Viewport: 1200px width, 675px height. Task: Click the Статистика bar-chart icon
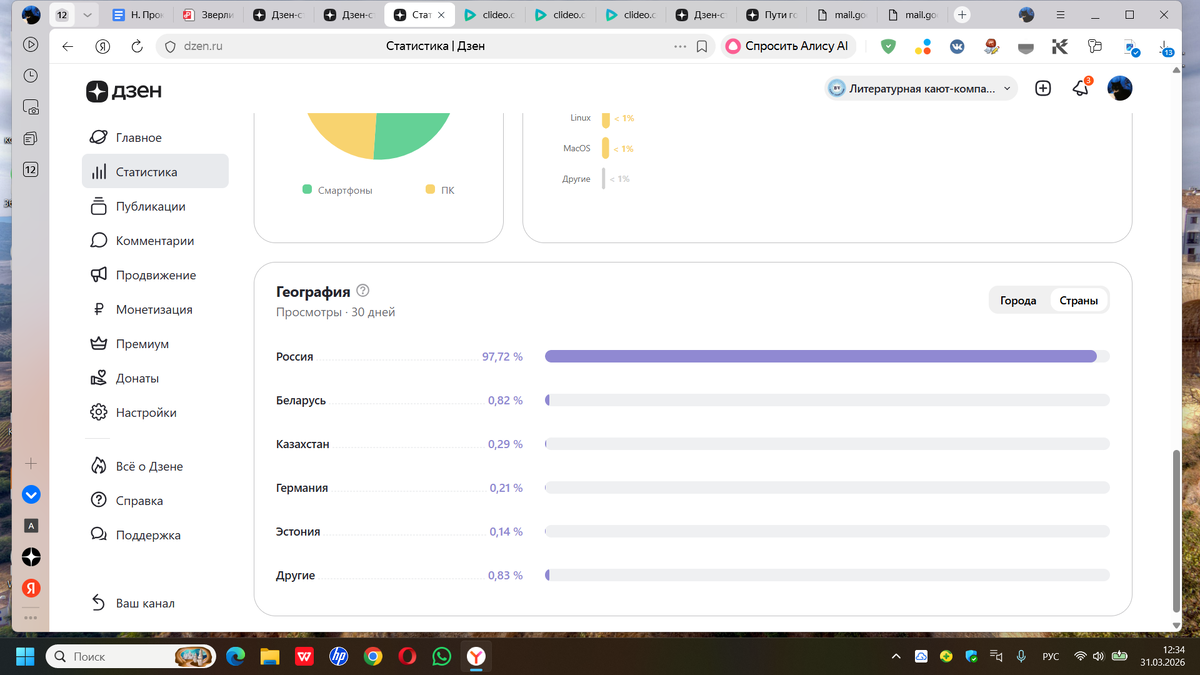[x=98, y=172]
